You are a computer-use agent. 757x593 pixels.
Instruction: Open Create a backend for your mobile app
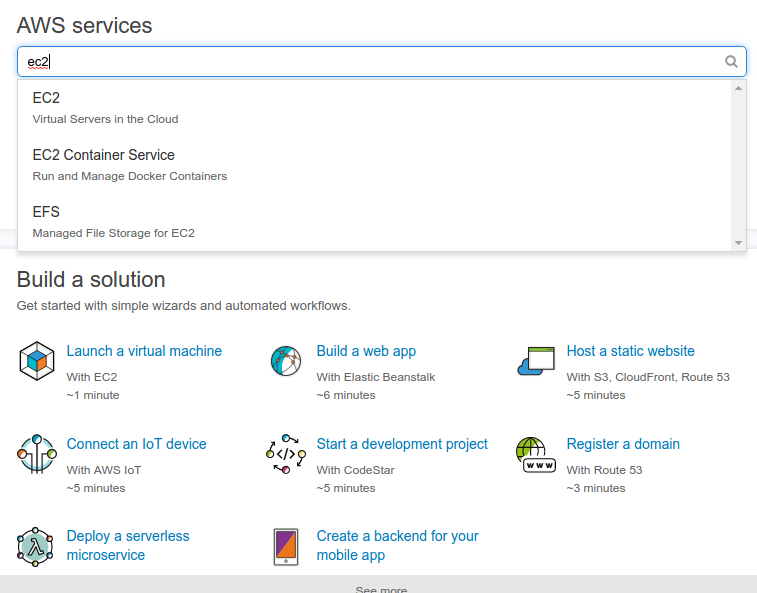coord(397,546)
